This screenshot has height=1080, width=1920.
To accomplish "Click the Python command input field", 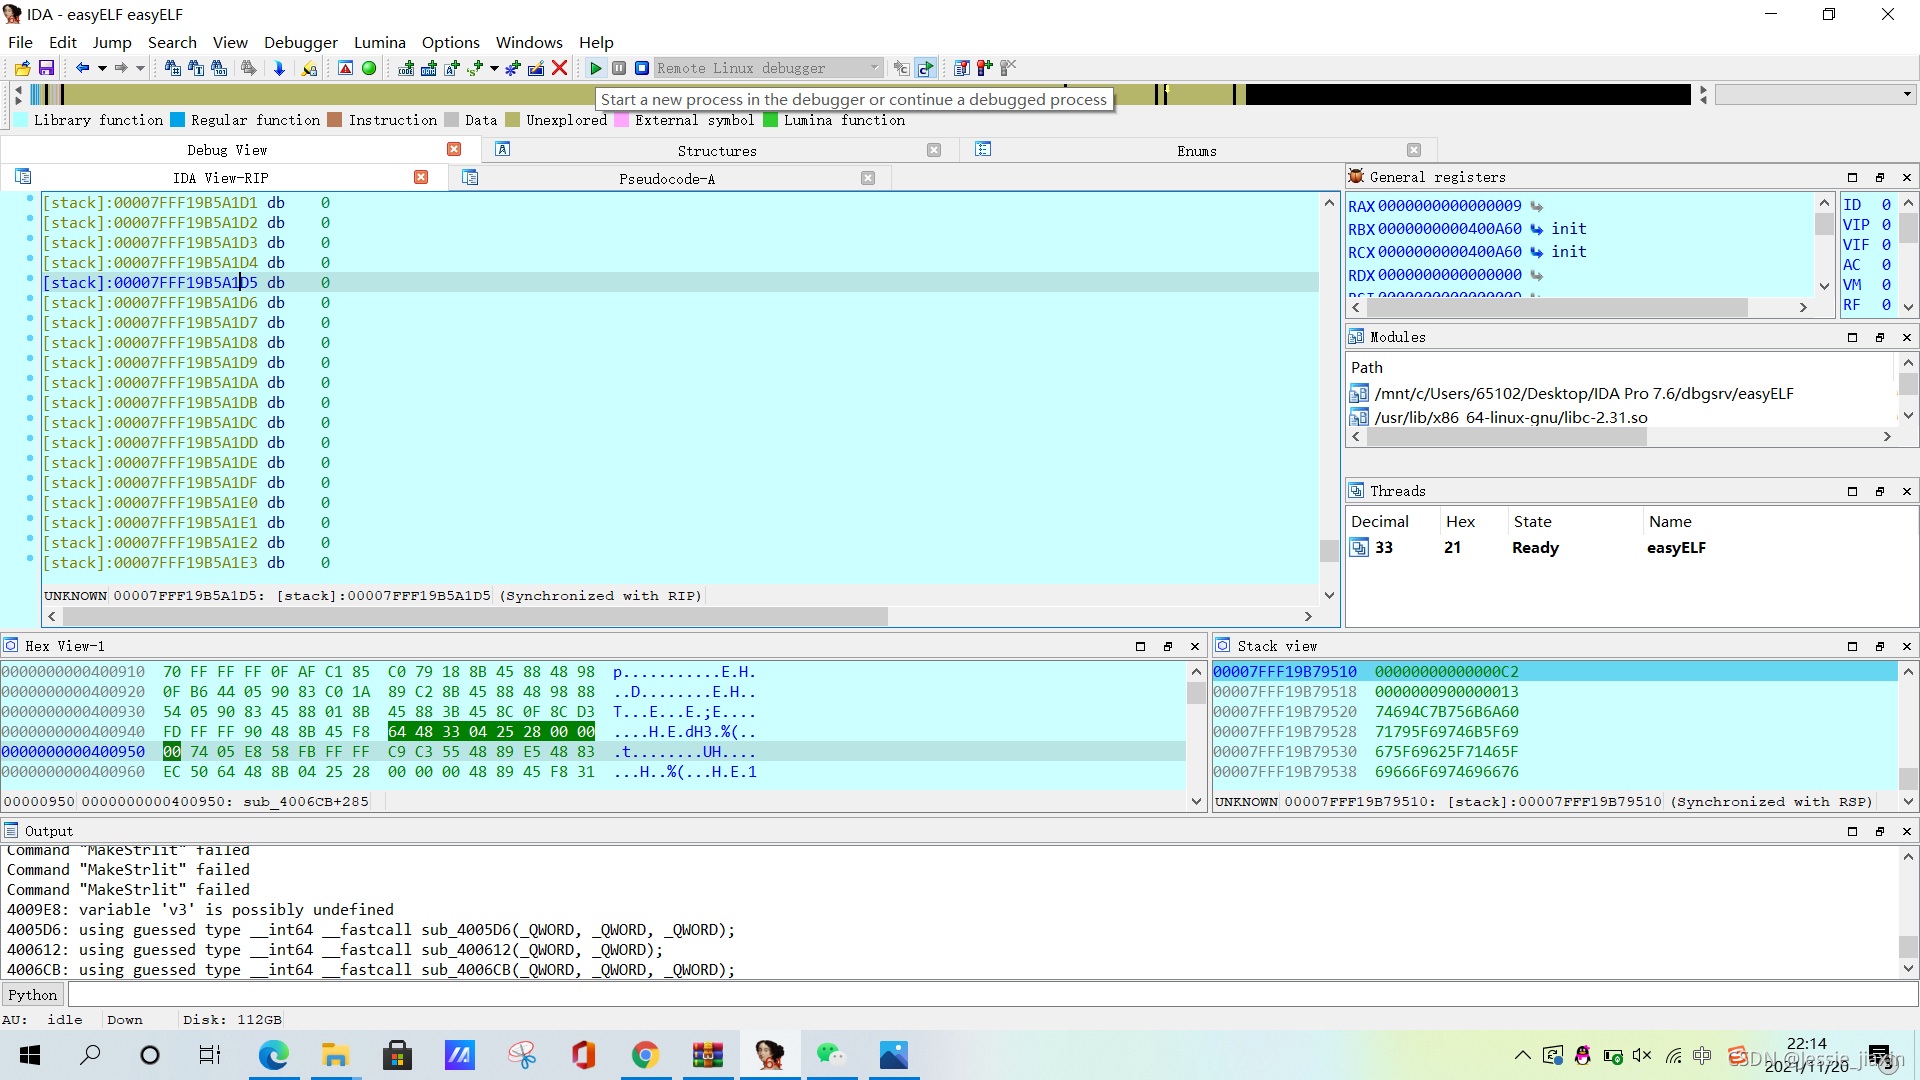I will (x=990, y=994).
